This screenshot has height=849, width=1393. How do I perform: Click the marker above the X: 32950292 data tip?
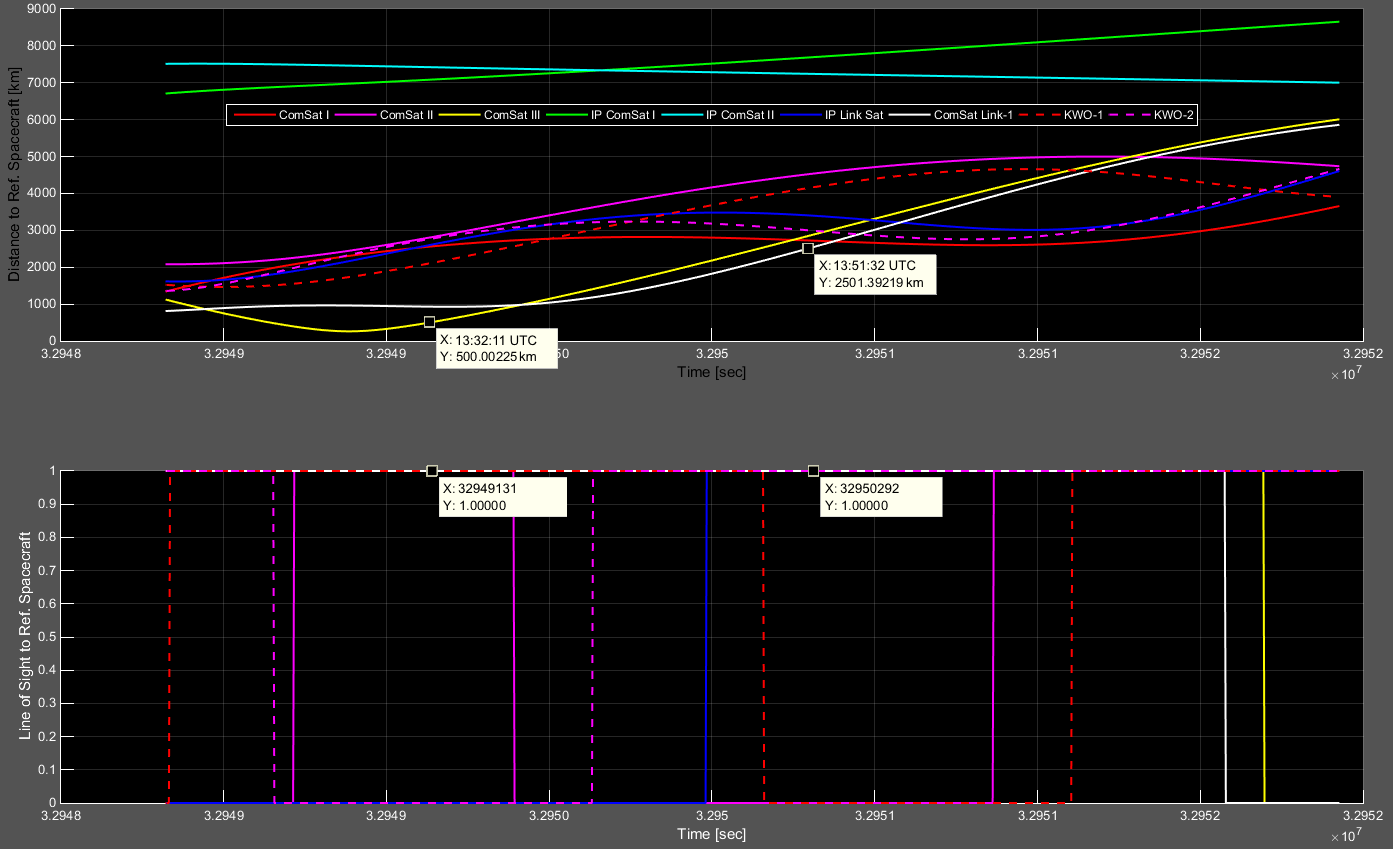(813, 471)
